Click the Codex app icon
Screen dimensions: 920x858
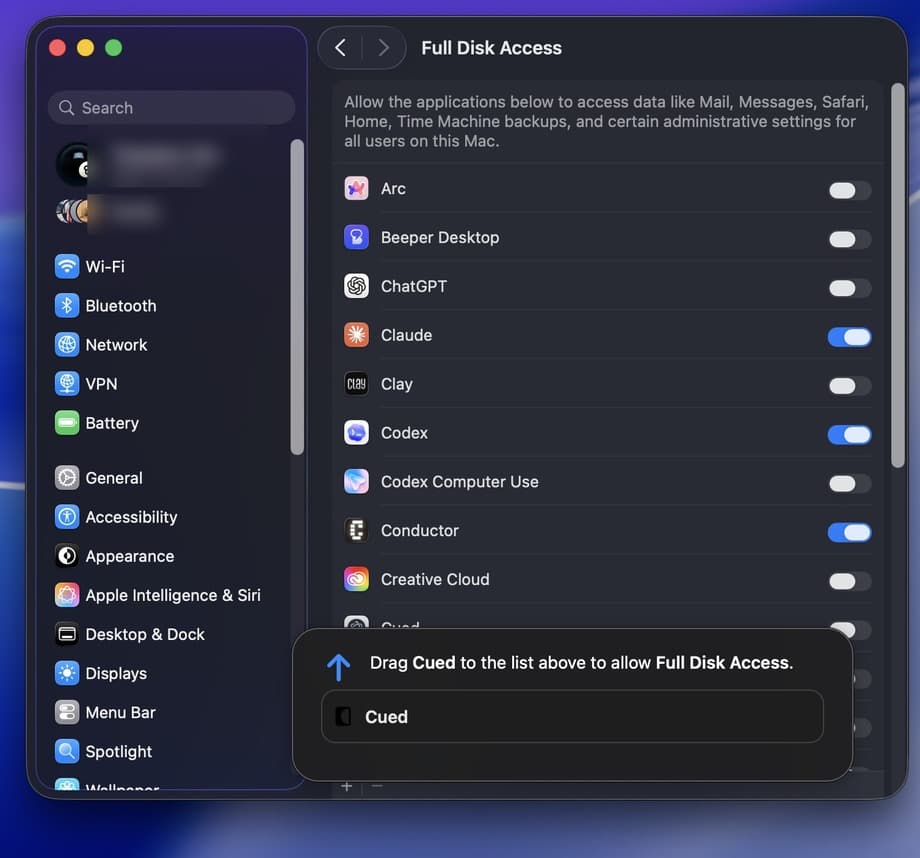tap(356, 433)
